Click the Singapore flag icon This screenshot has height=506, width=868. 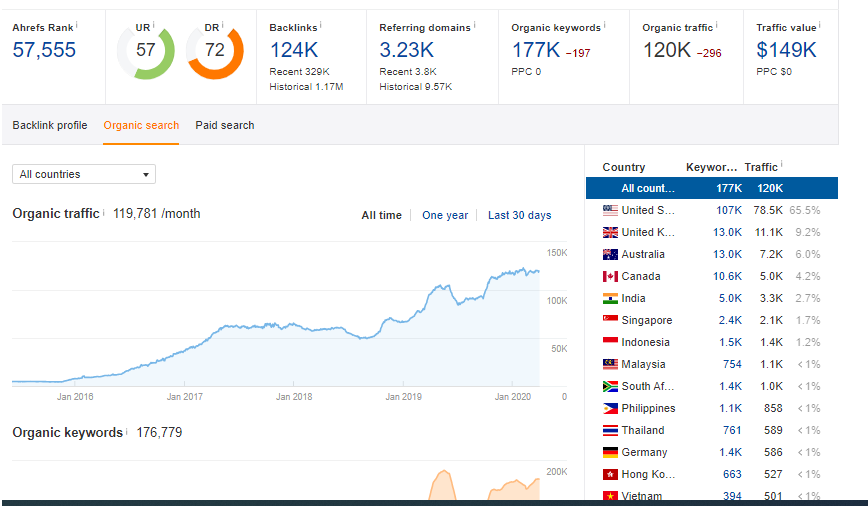coord(610,320)
